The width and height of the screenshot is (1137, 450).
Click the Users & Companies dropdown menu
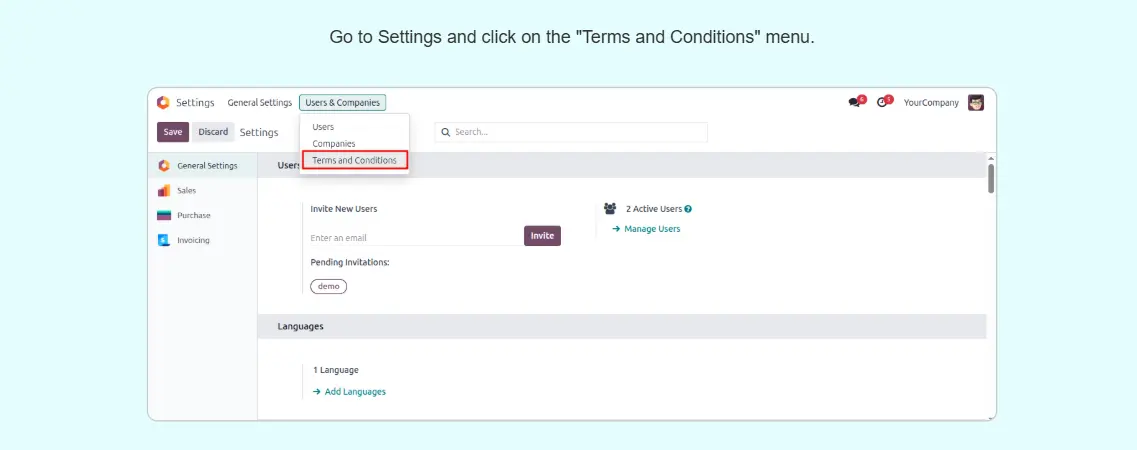pos(342,102)
